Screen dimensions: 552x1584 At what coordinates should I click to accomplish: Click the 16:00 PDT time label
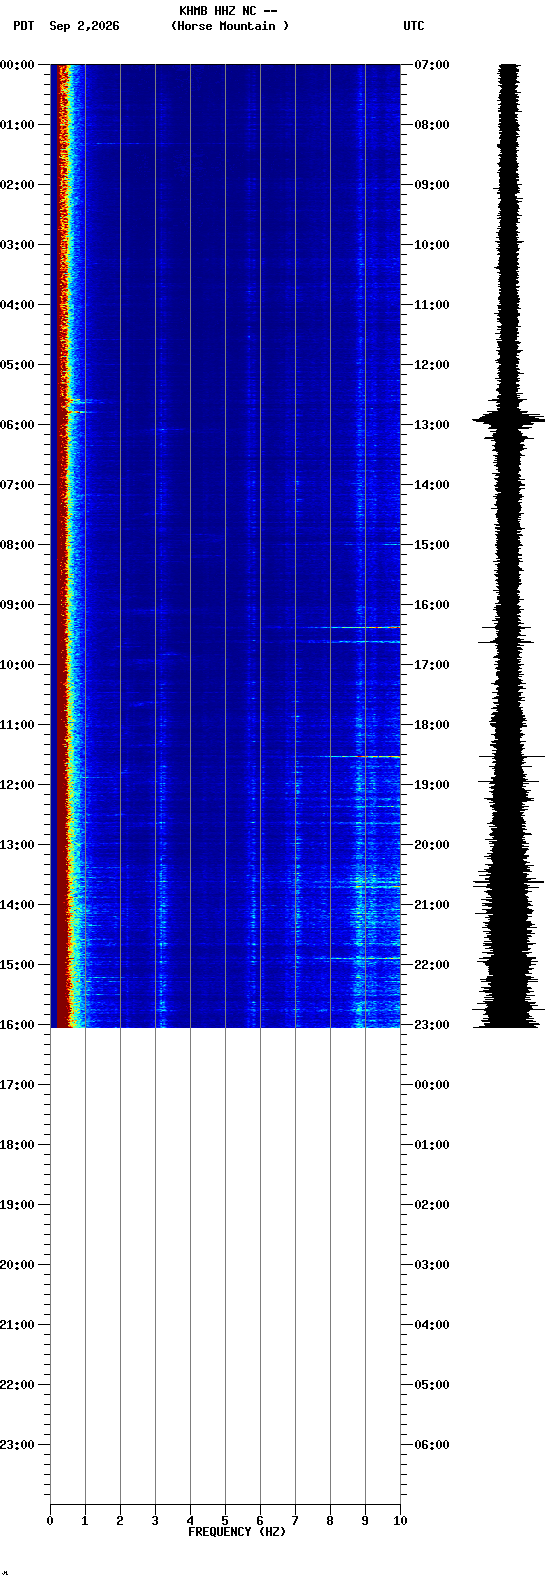click(x=17, y=1025)
